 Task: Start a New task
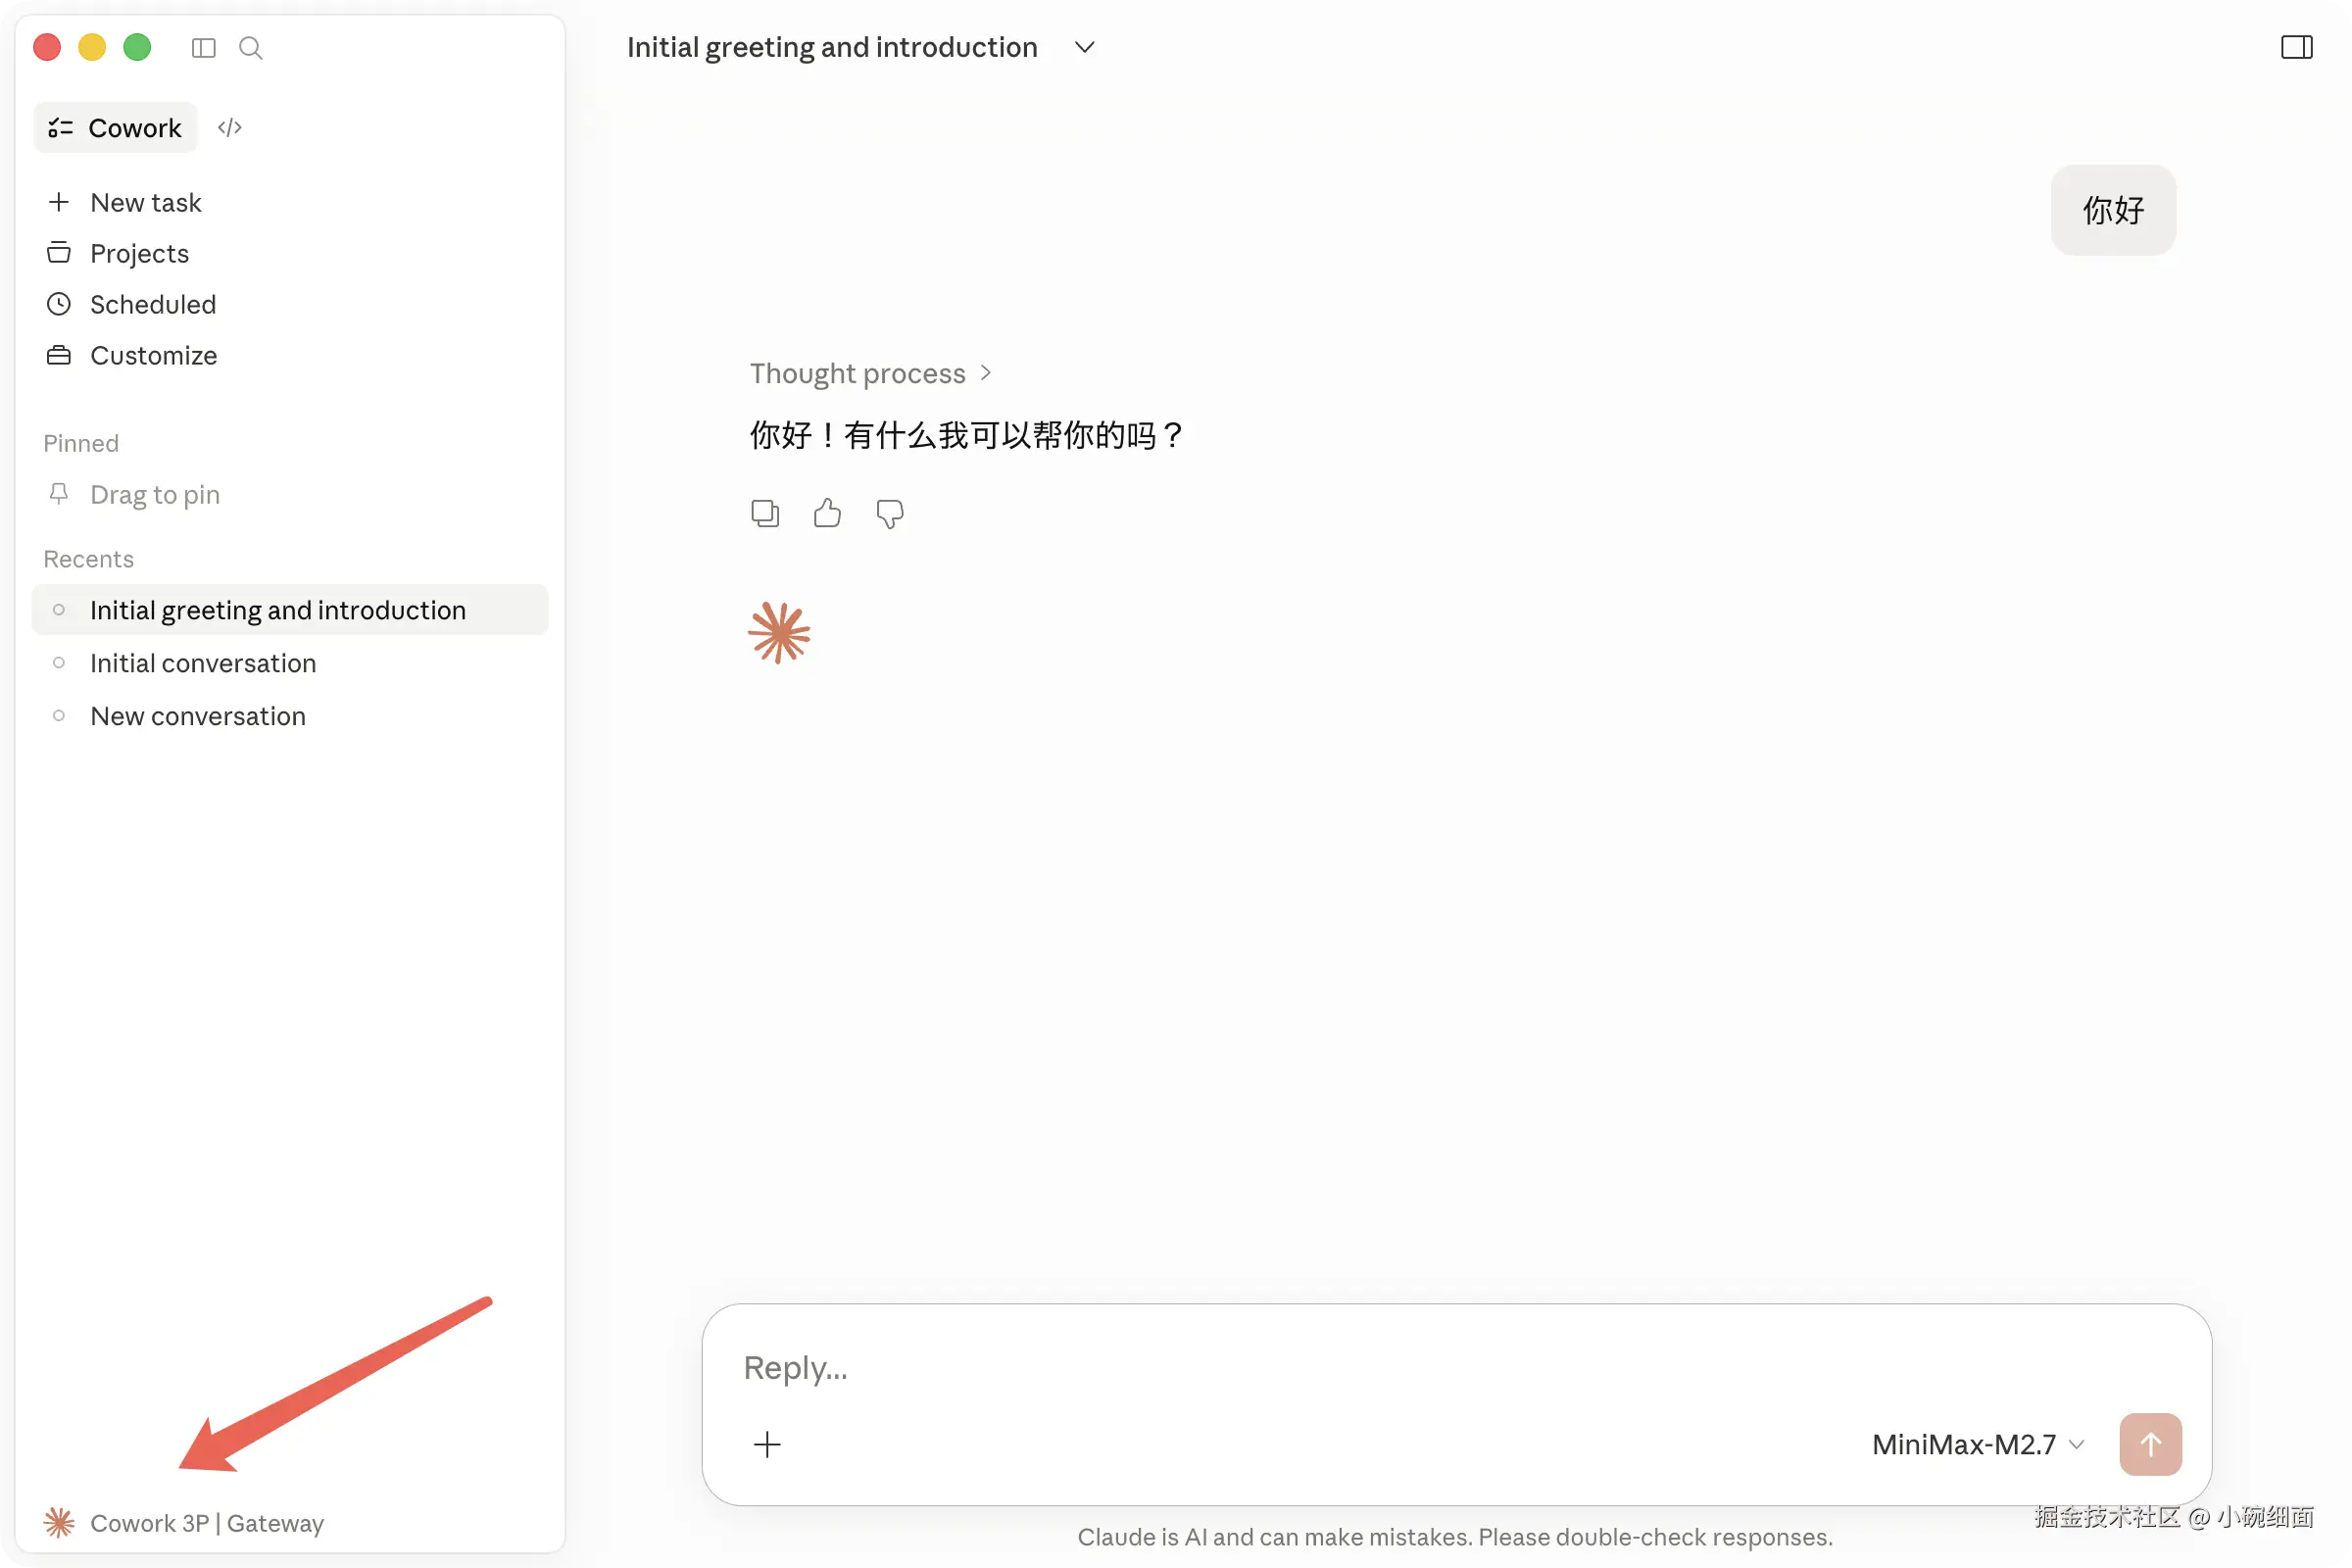(x=145, y=203)
